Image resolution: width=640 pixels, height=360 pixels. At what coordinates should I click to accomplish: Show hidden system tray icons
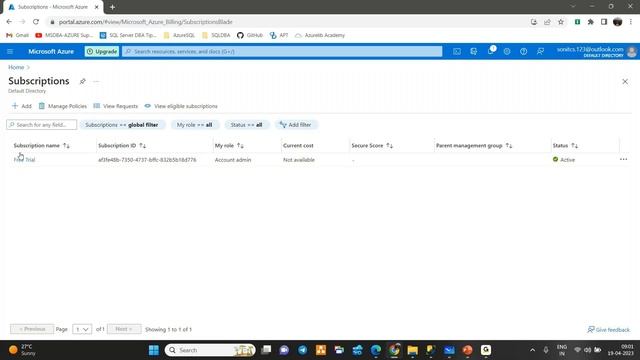(x=532, y=350)
